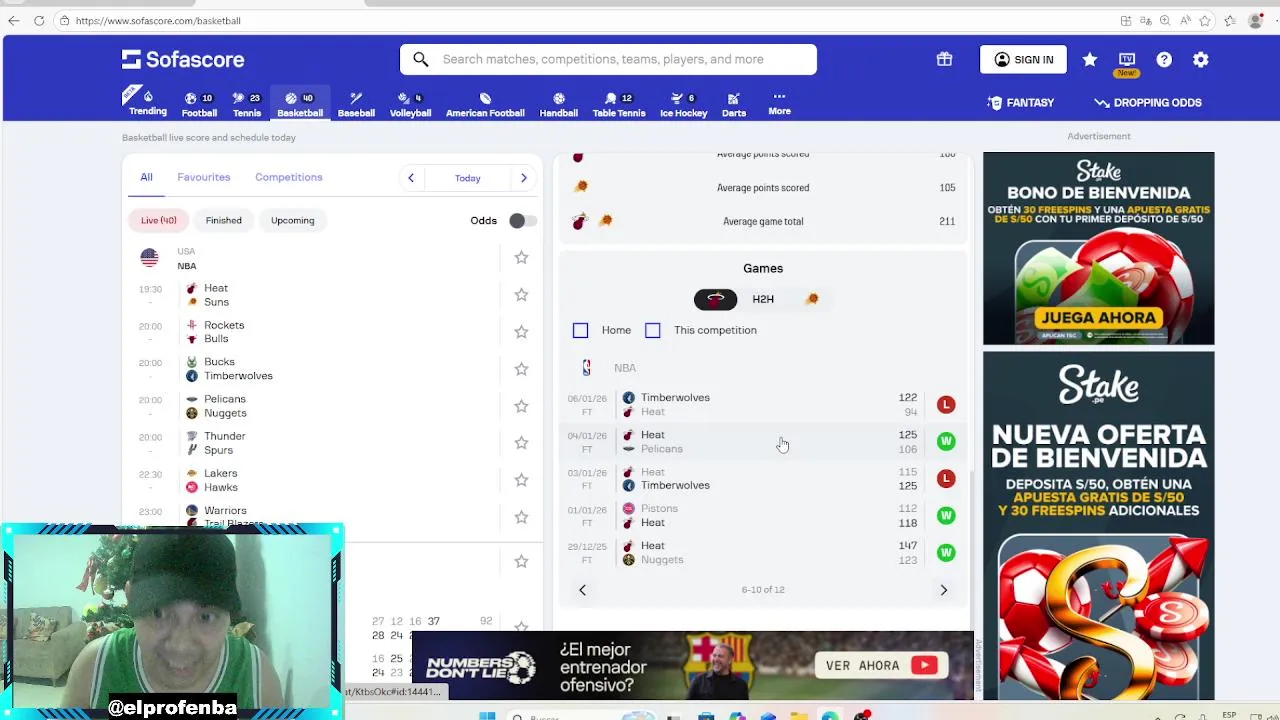Favourite the Heat vs Suns match
The width and height of the screenshot is (1280, 720).
tap(521, 295)
